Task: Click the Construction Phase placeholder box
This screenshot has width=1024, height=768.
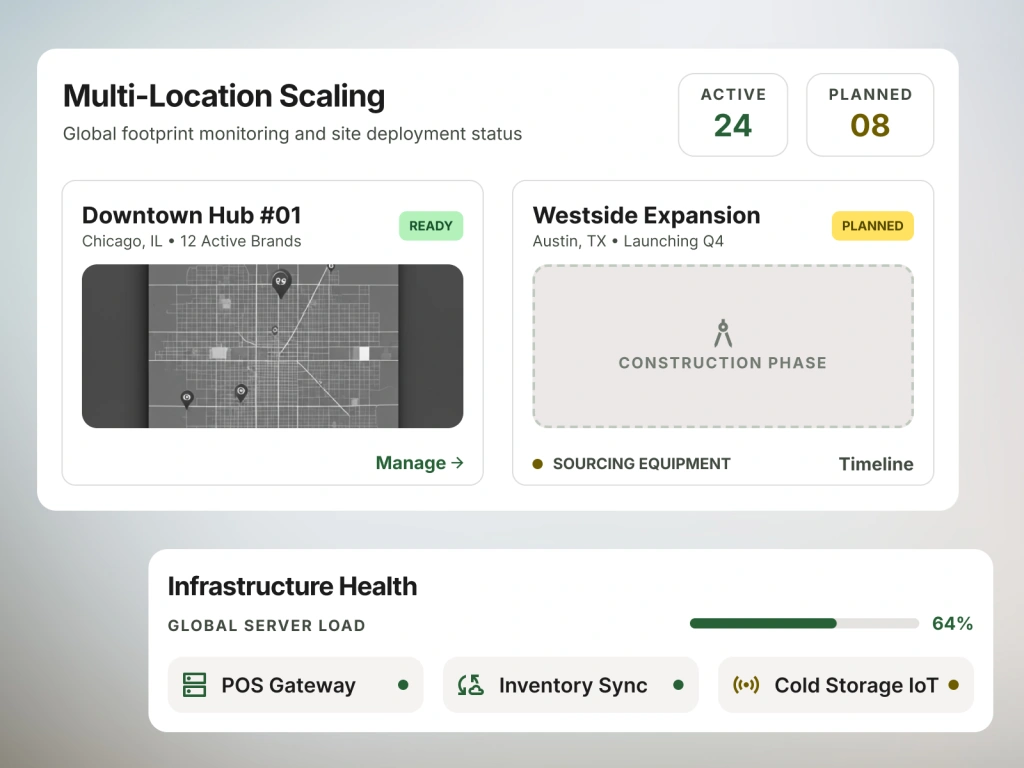Action: point(723,346)
